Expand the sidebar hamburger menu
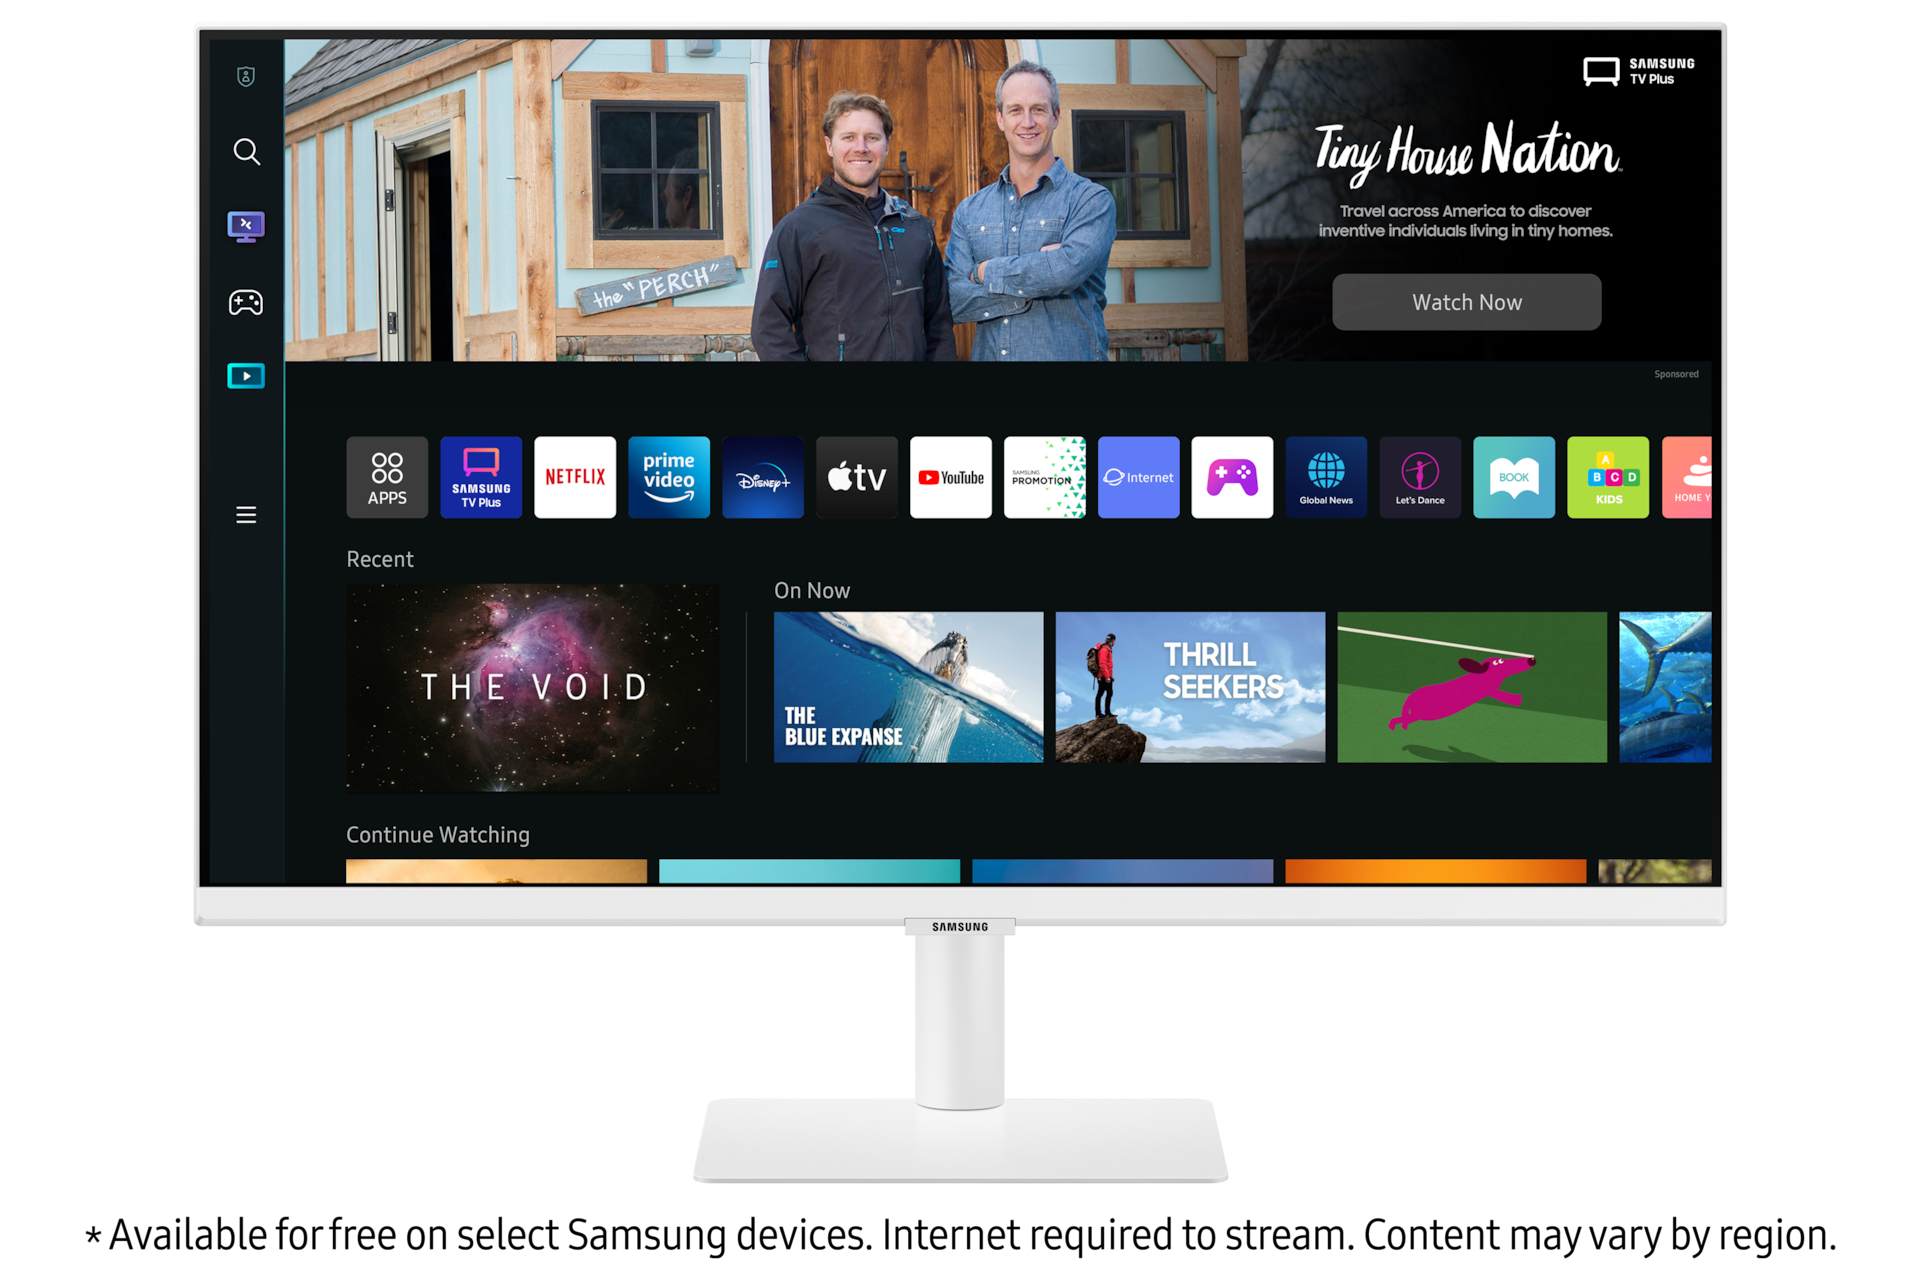This screenshot has width=1920, height=1280. (246, 513)
